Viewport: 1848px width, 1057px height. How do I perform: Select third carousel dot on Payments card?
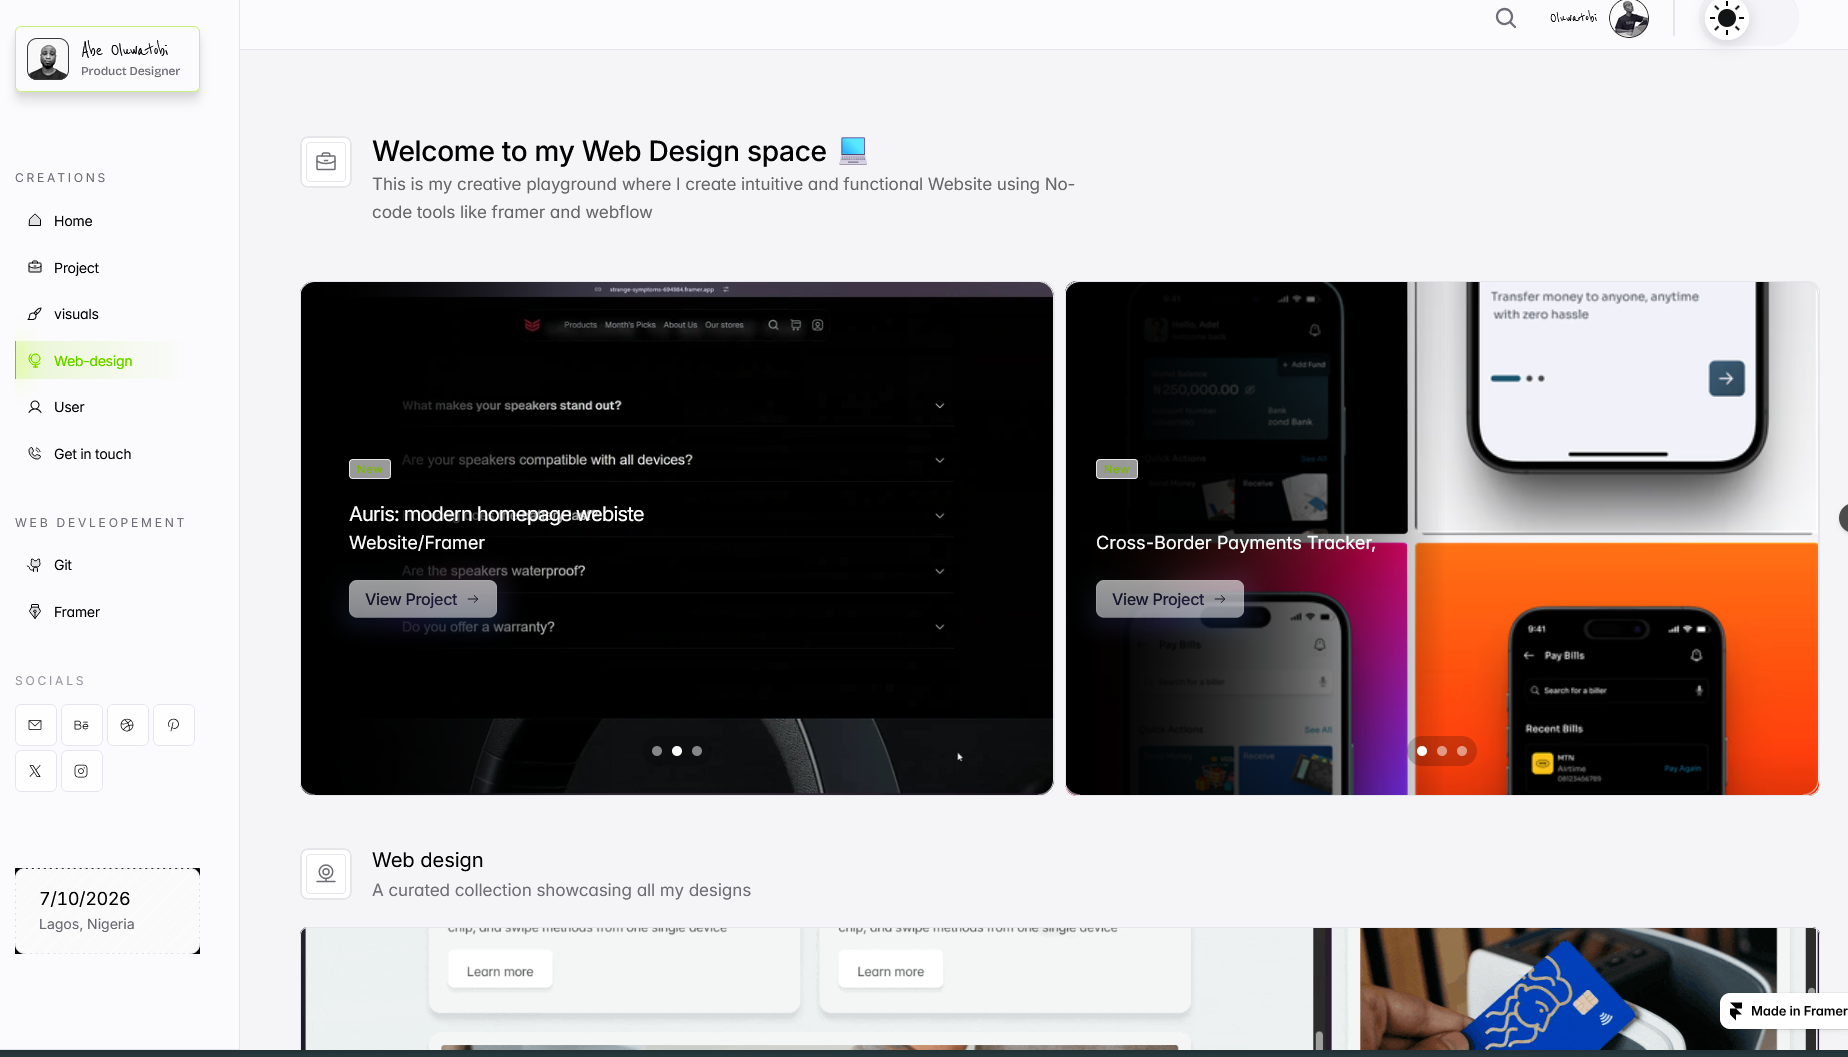click(1462, 751)
